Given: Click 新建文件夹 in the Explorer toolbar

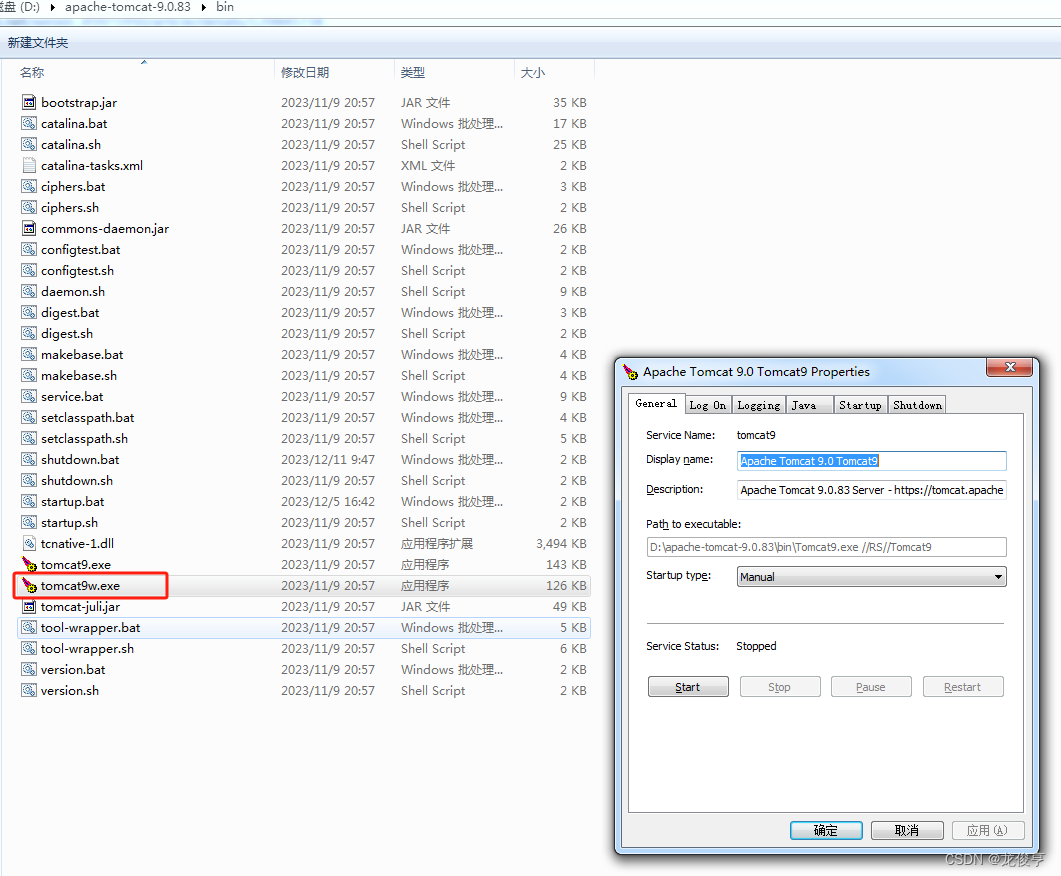Looking at the screenshot, I should tap(38, 43).
